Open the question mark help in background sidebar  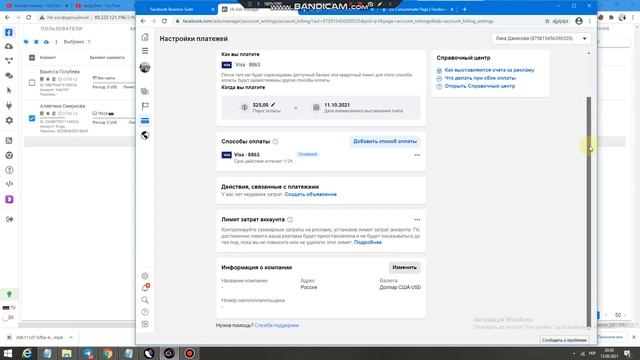tap(9, 170)
